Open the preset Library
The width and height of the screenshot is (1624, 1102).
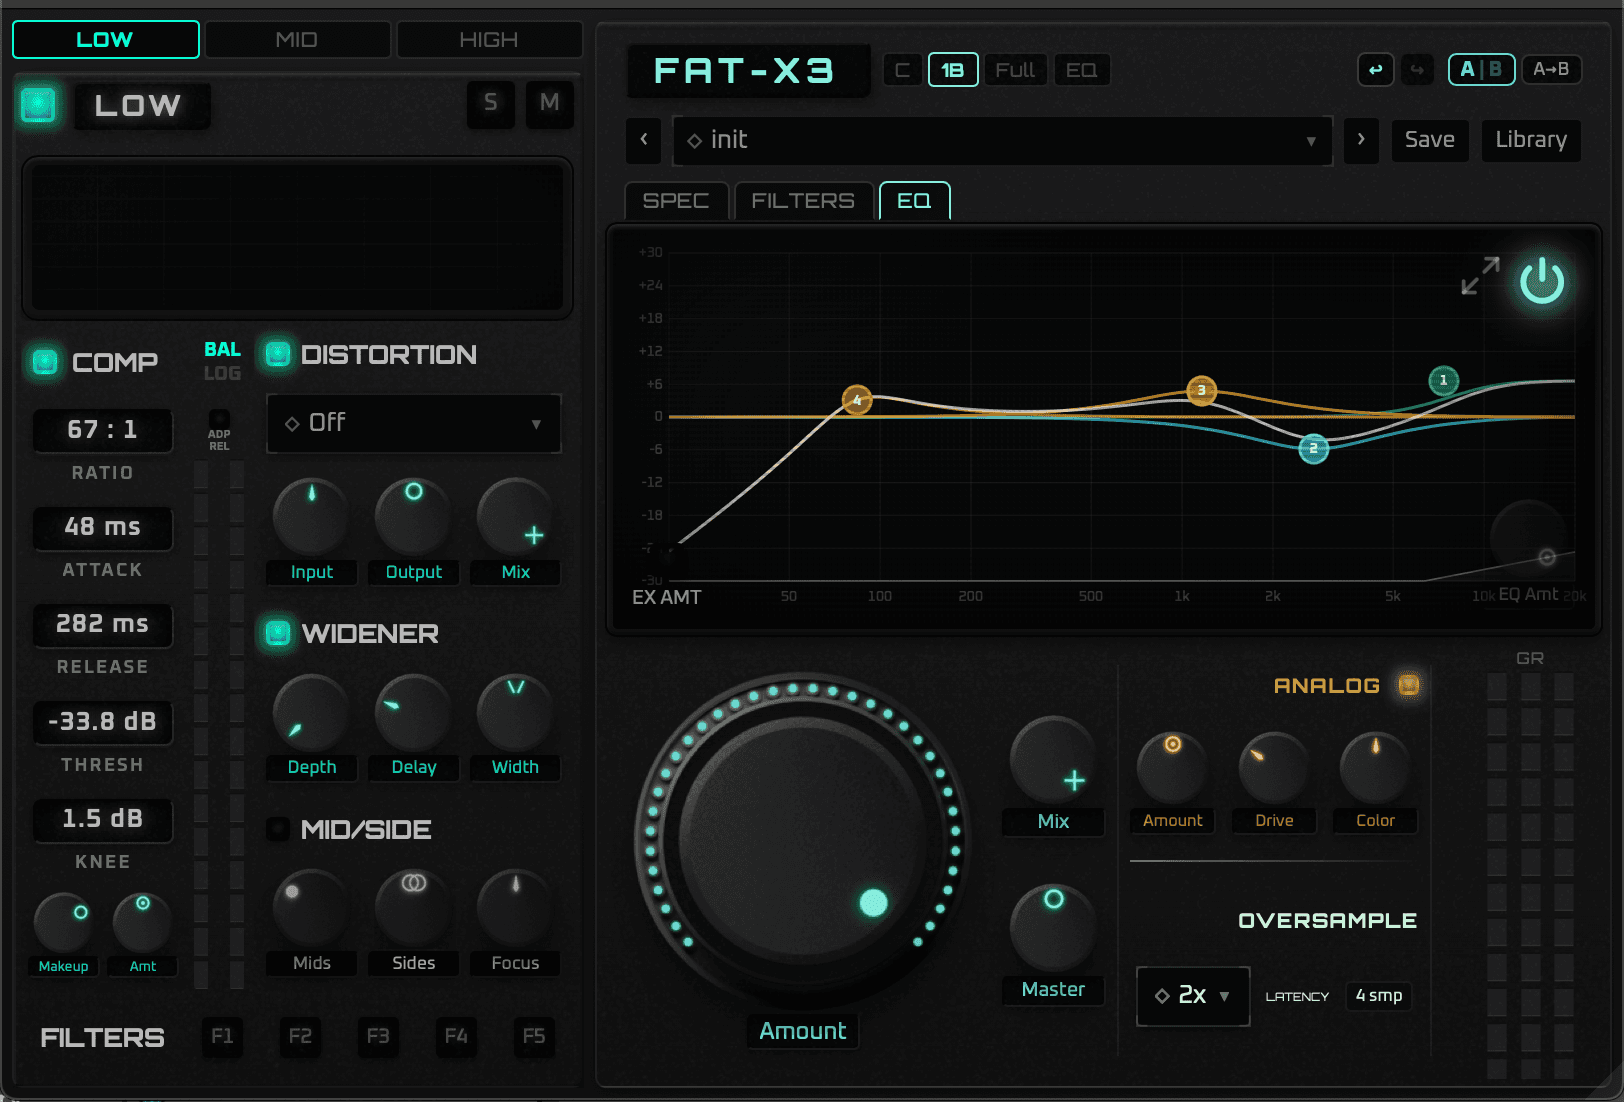click(1530, 140)
